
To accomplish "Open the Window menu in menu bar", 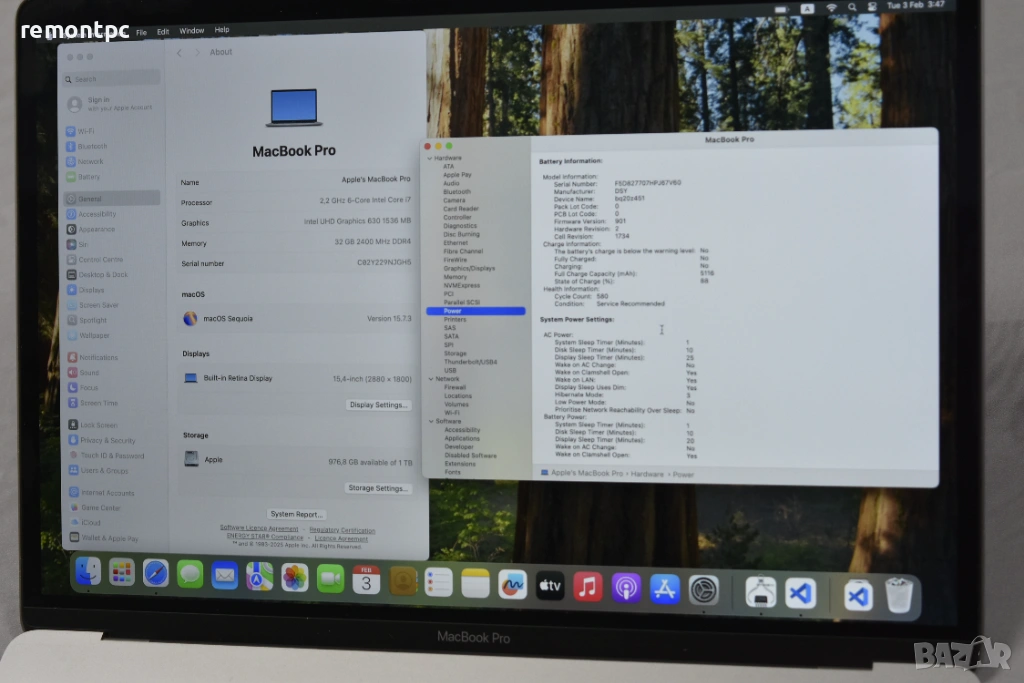I will (x=191, y=31).
